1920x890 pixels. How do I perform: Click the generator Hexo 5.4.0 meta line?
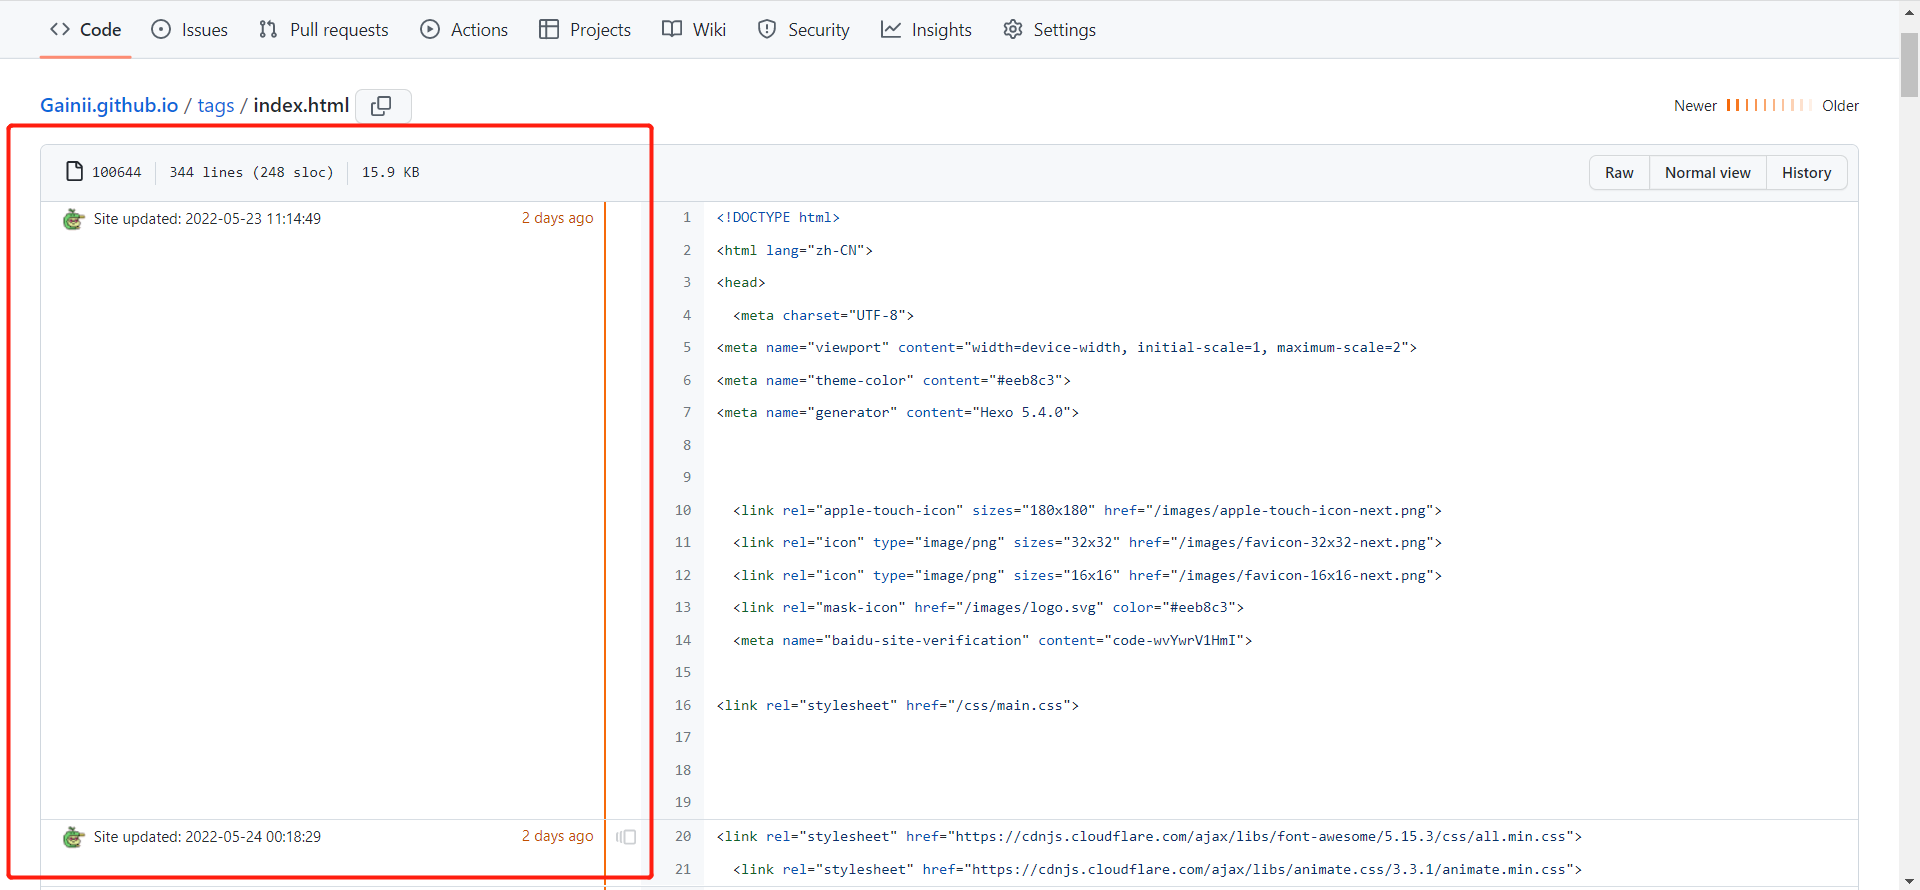point(898,412)
